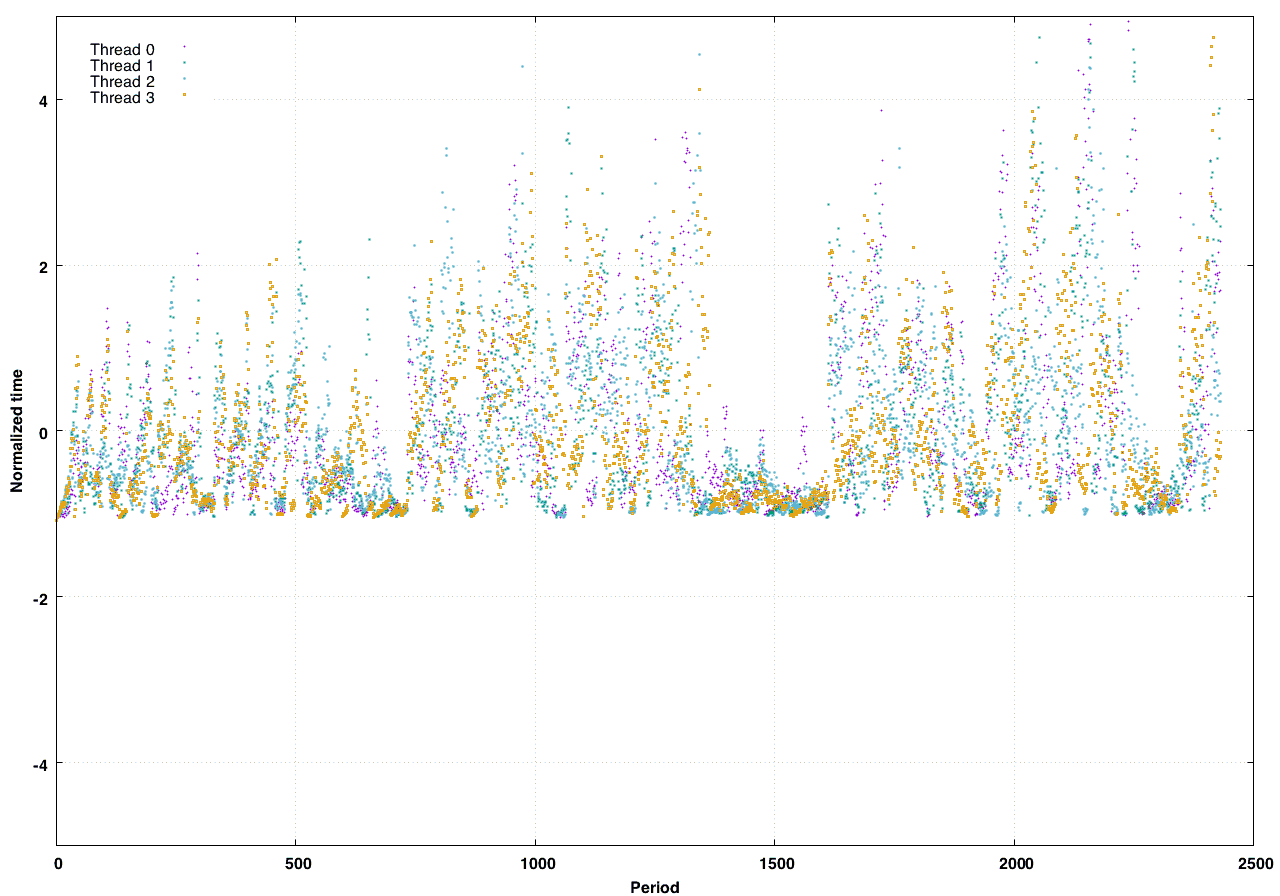The height and width of the screenshot is (896, 1280).
Task: Click the x-axis tick label 2500
Action: pos(1254,863)
